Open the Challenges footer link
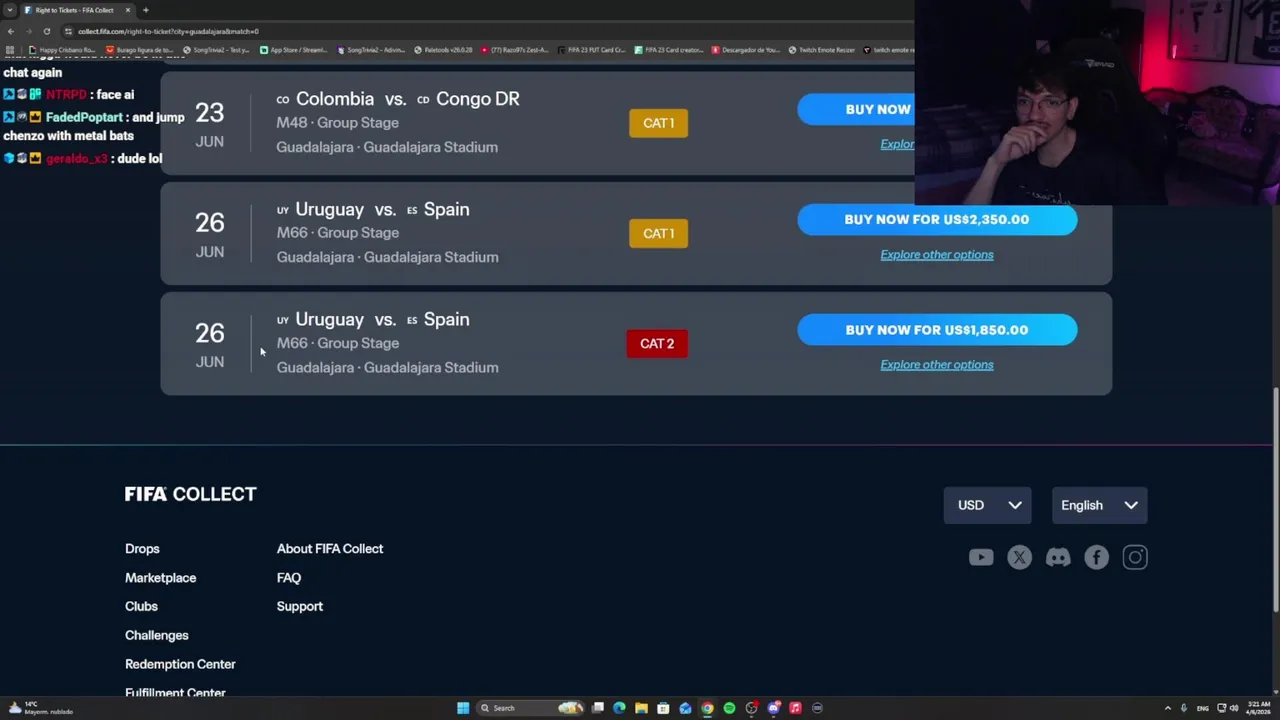Image resolution: width=1280 pixels, height=720 pixels. click(157, 635)
